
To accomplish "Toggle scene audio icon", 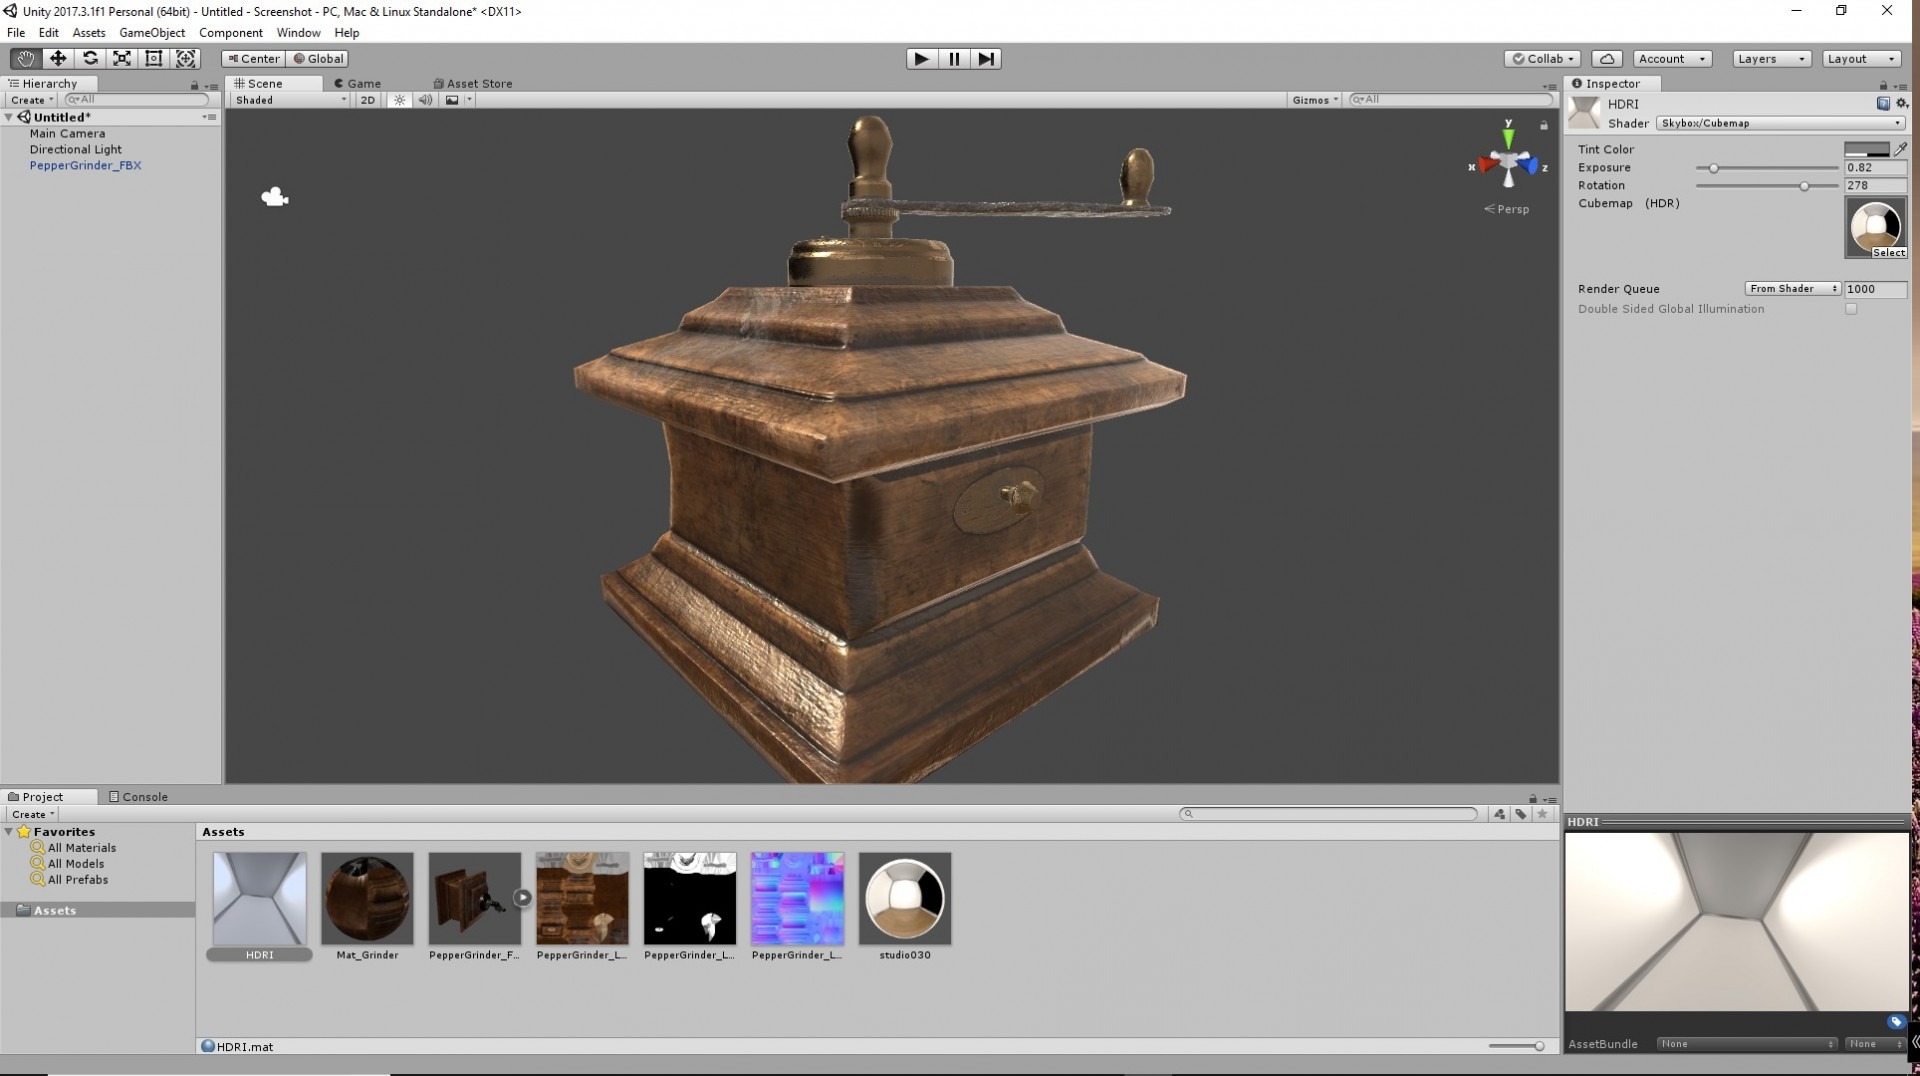I will pyautogui.click(x=426, y=100).
